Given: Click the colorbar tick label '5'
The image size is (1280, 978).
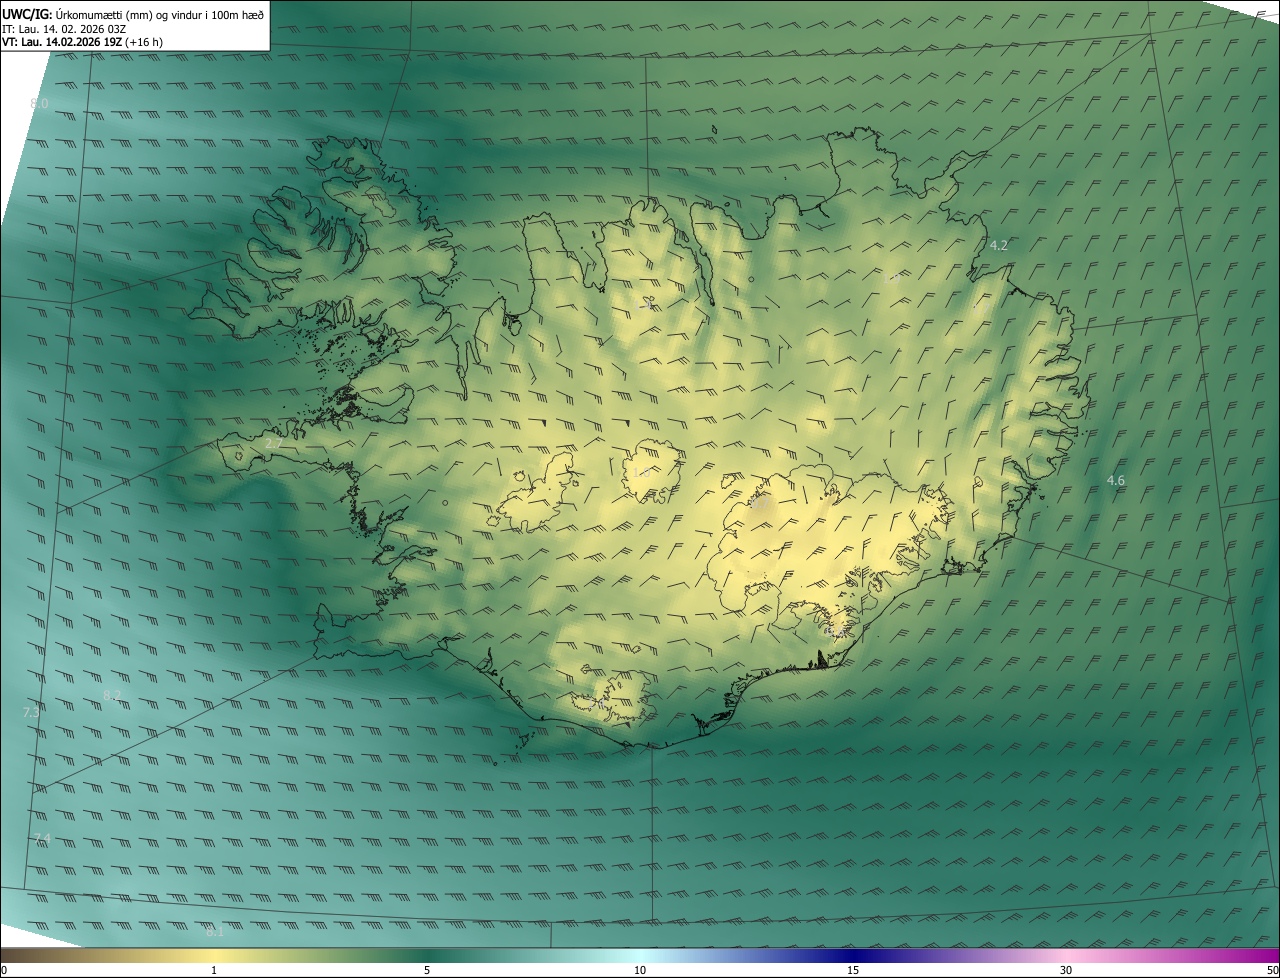Looking at the screenshot, I should click(x=427, y=970).
